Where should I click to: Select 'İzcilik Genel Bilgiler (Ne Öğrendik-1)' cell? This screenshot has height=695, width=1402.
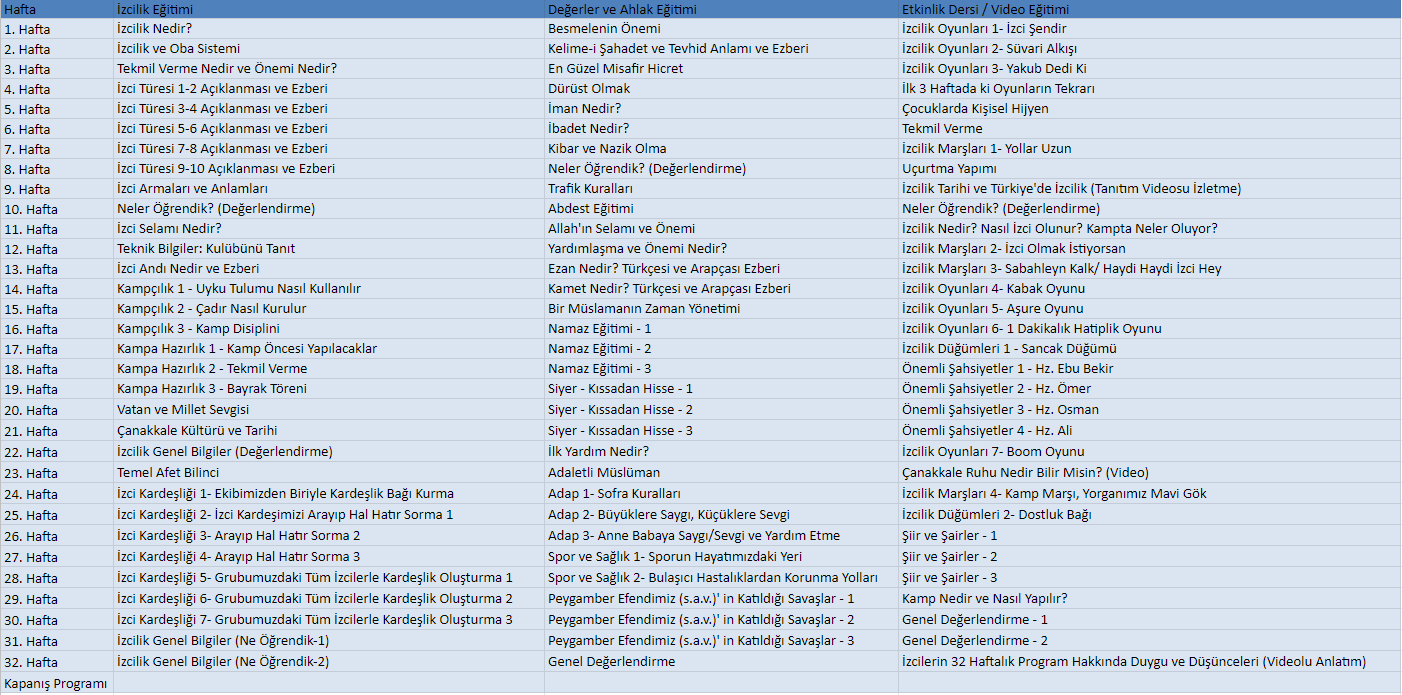pos(329,641)
